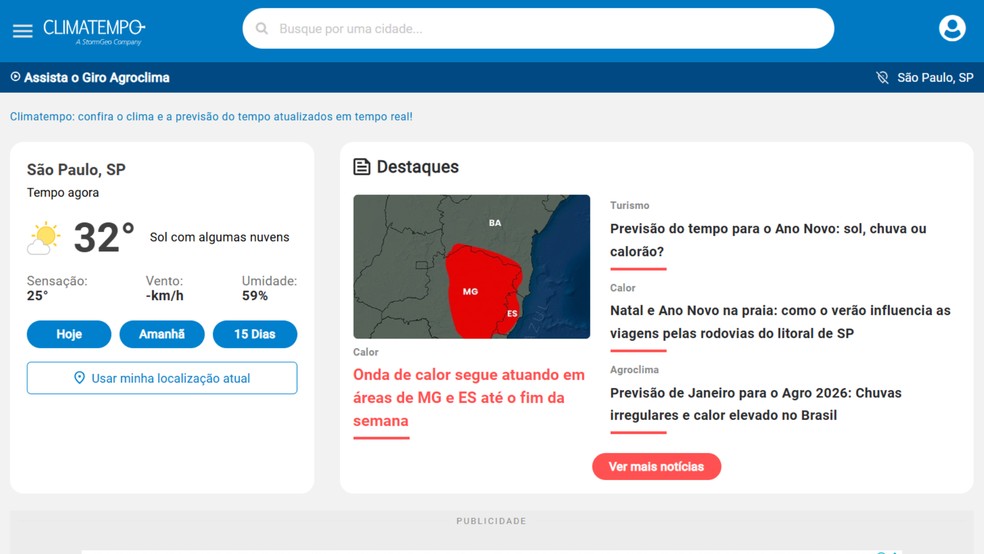Open the hamburger menu

(23, 31)
